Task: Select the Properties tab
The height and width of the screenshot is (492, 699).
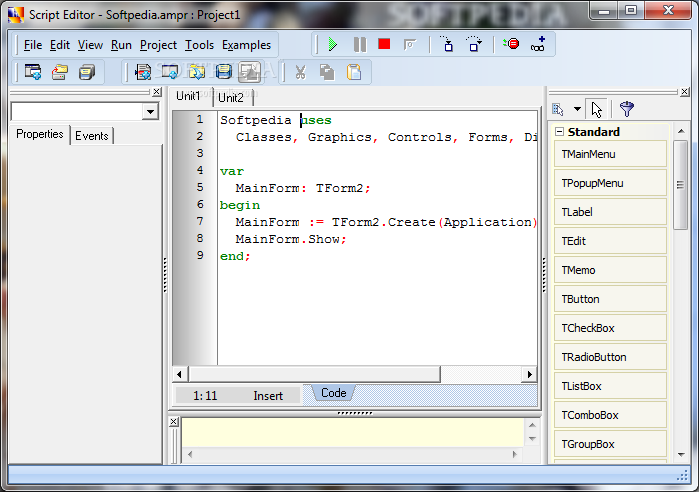Action: tap(40, 134)
